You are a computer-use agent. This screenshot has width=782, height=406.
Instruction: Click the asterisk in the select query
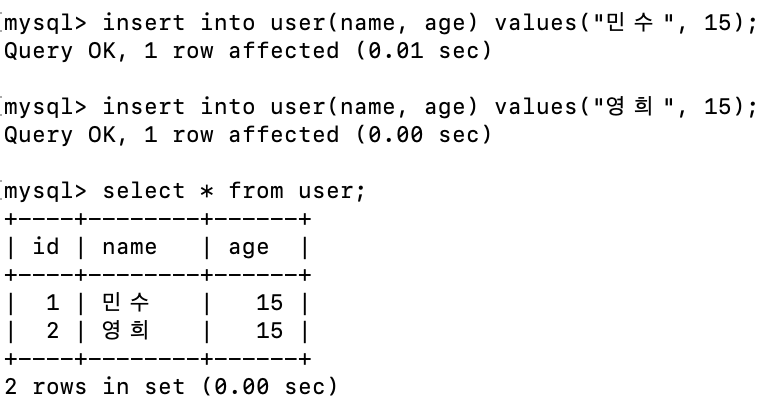coord(206,192)
